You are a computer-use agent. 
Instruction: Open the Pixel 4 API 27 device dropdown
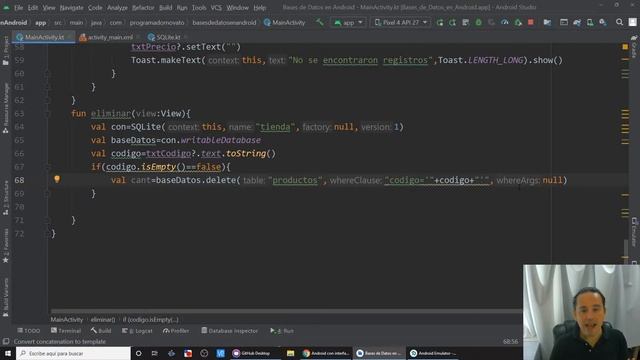[401, 22]
